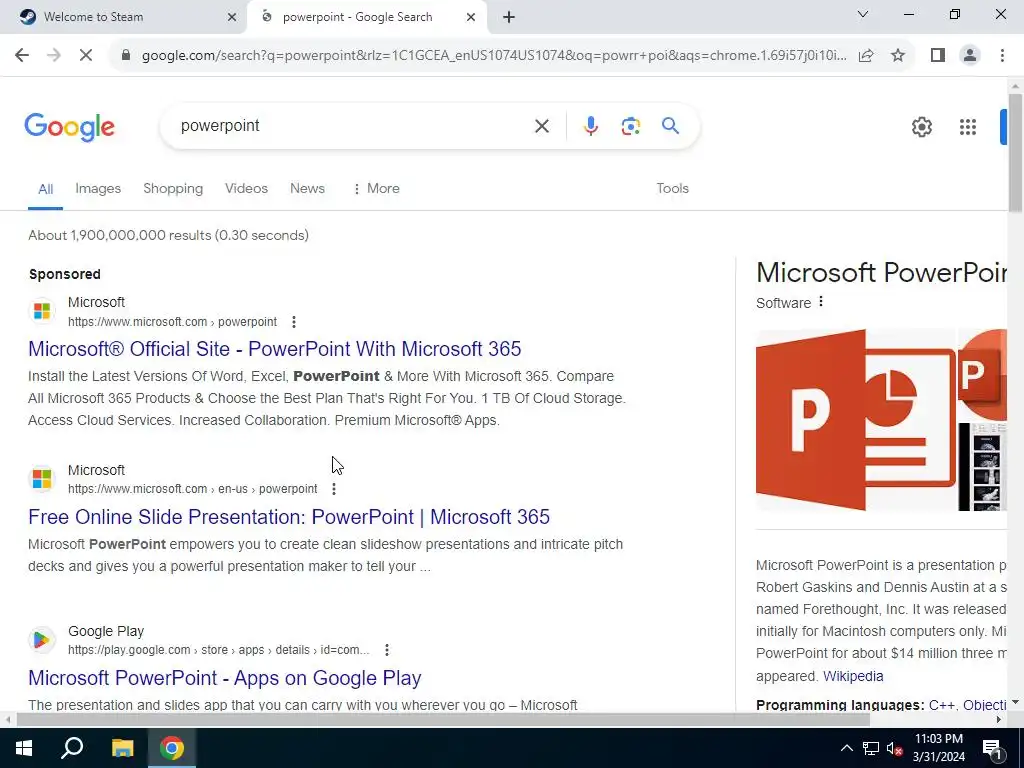This screenshot has height=768, width=1024.
Task: Open Microsoft Official Site PowerPoint link
Action: (274, 349)
